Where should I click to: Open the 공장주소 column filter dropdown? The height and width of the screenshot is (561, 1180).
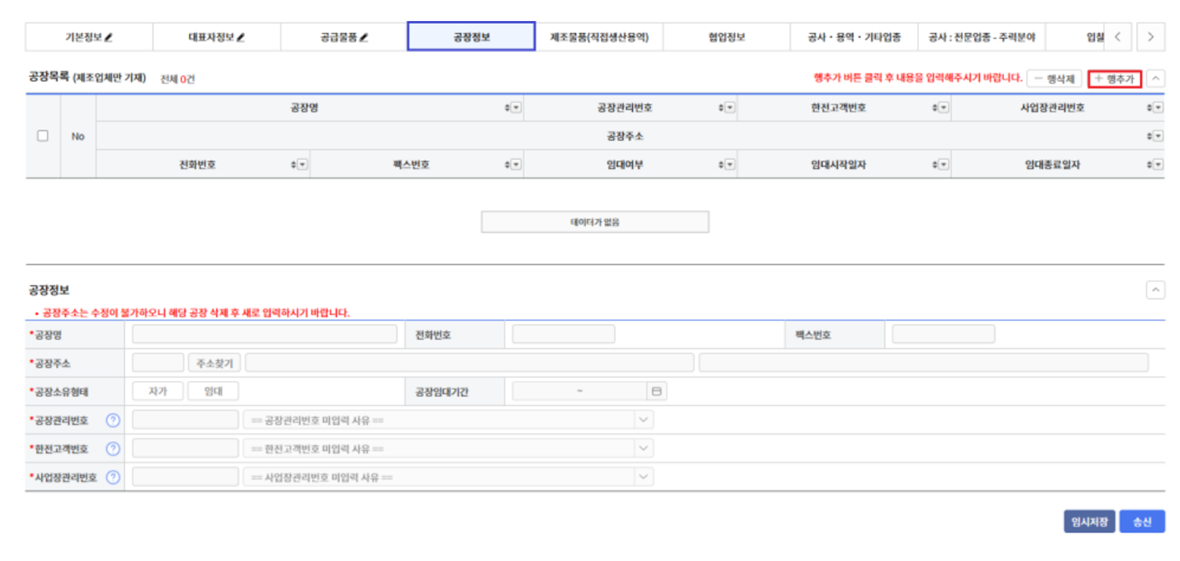click(1158, 136)
